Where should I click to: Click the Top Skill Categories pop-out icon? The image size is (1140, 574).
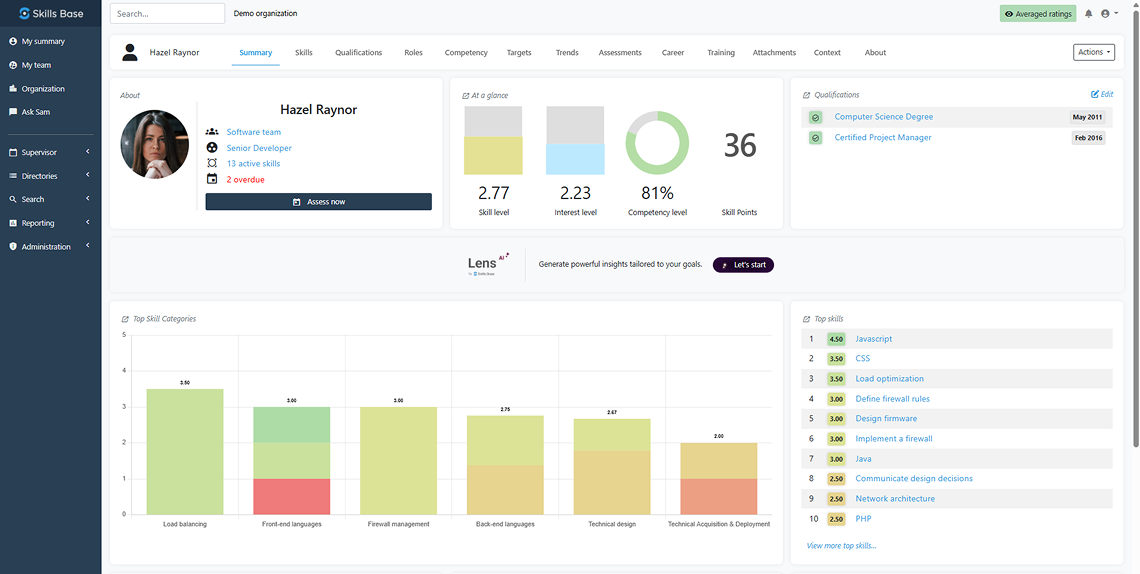pos(125,320)
